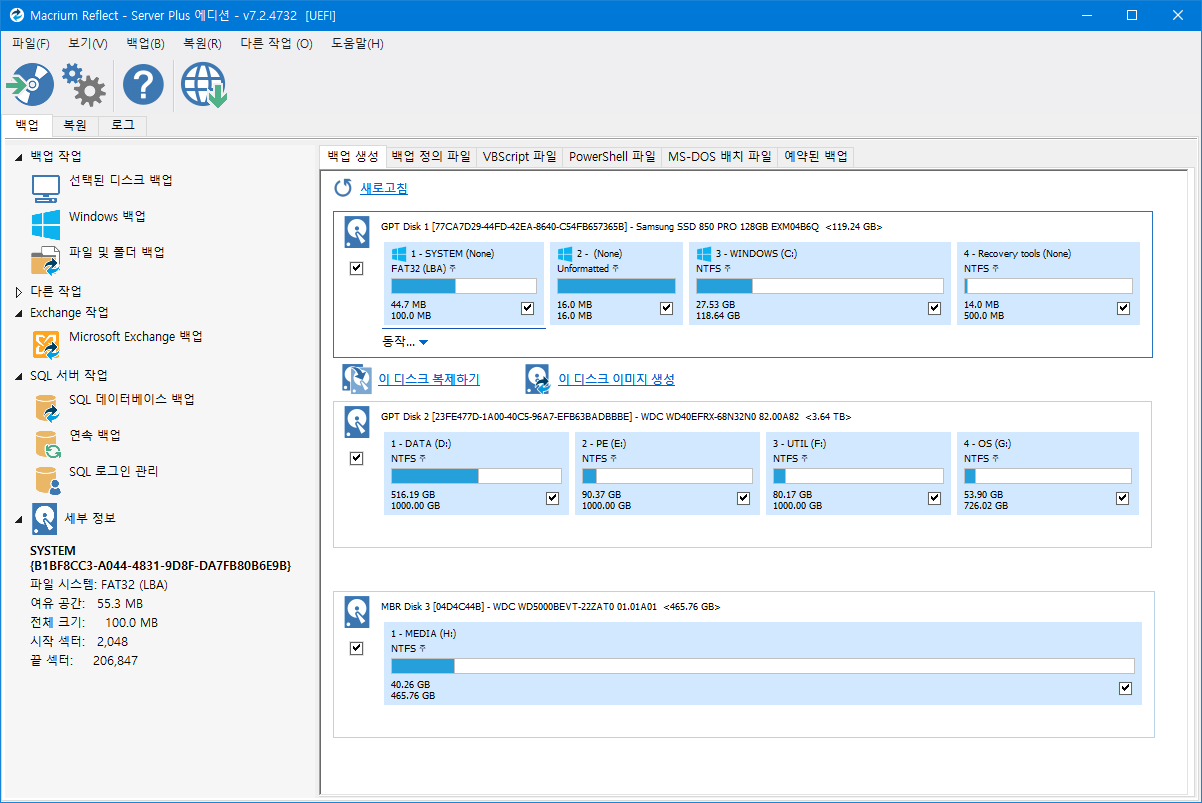Screen dimensions: 1202x803
Task: Click the Microsoft Exchange 백업 icon
Action: pyautogui.click(x=46, y=345)
